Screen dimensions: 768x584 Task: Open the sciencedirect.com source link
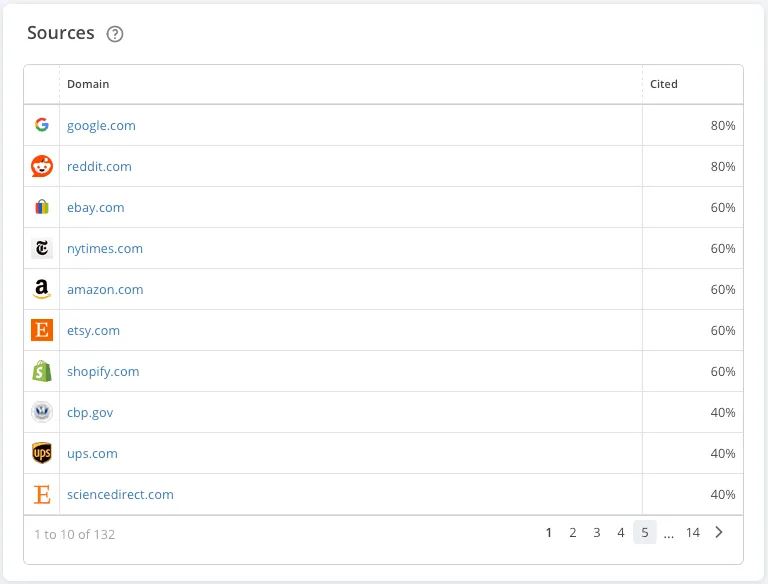click(120, 495)
